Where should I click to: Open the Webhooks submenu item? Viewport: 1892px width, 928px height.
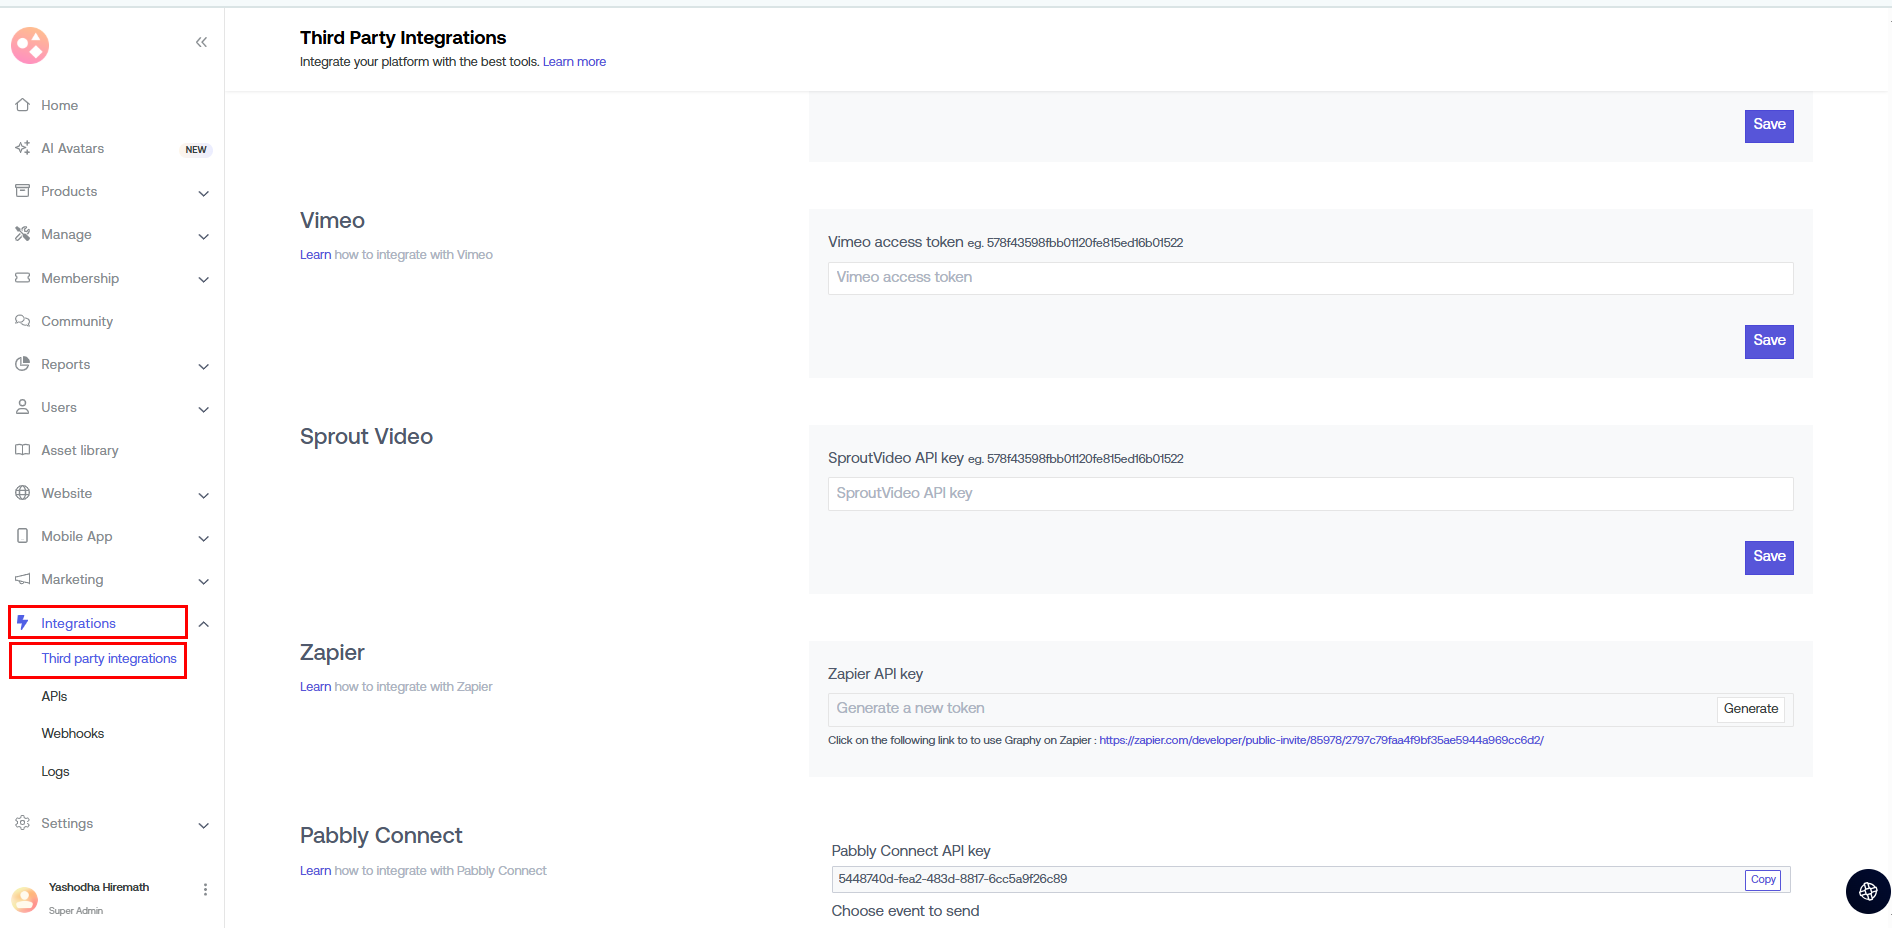(73, 733)
